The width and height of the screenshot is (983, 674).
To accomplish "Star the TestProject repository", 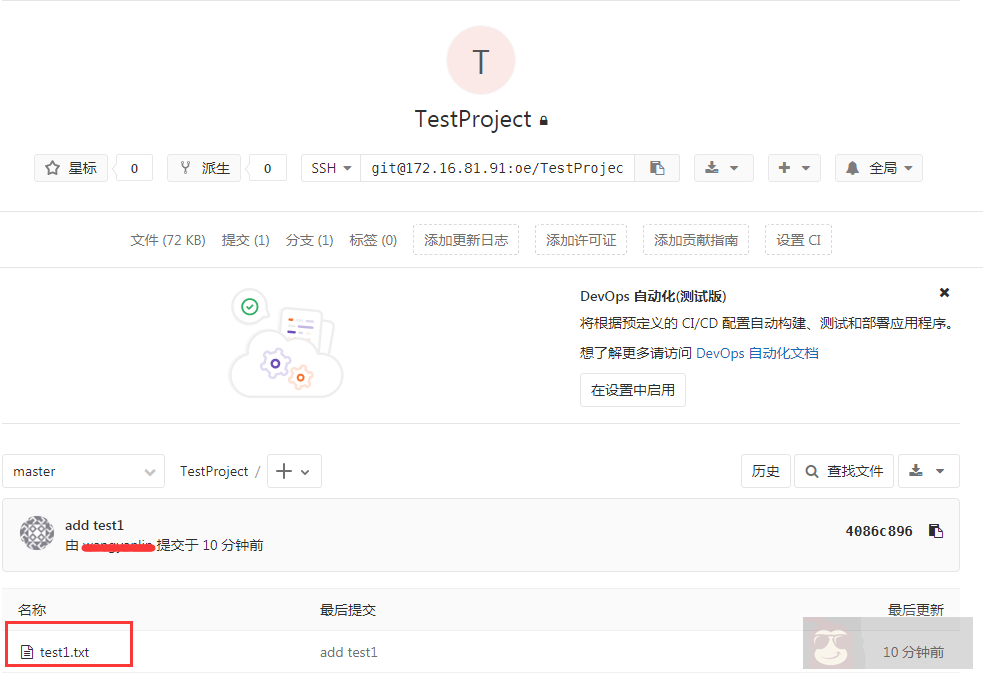I will click(70, 167).
